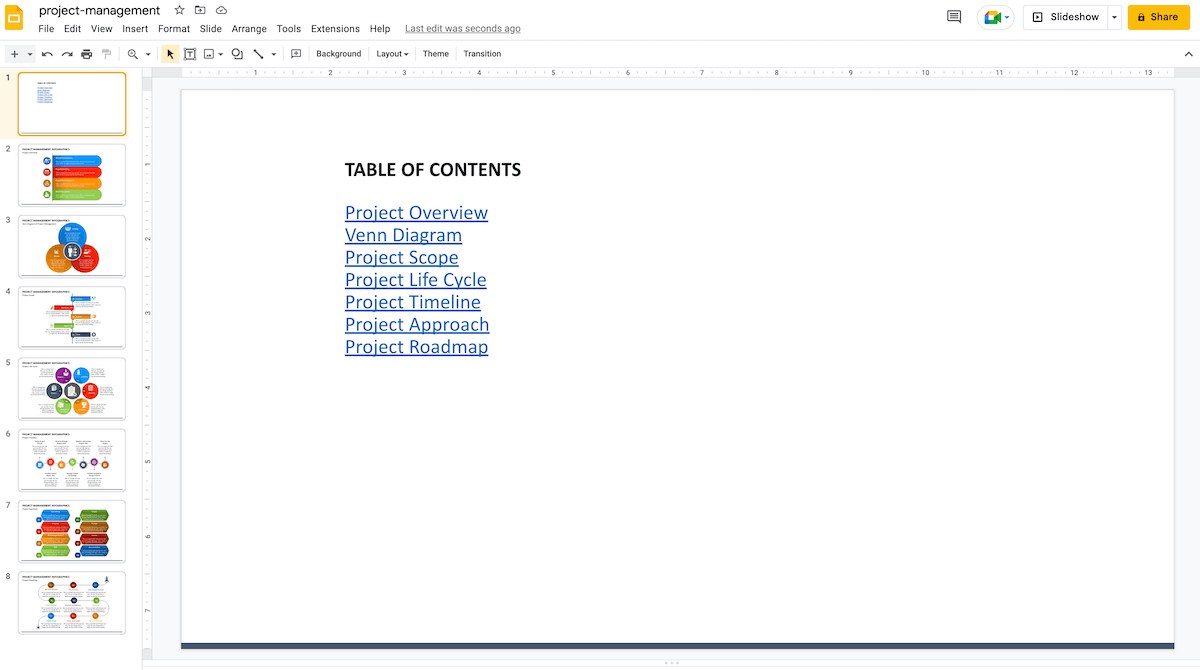Select slide 8 thumbnail
1200x670 pixels.
pyautogui.click(x=72, y=603)
